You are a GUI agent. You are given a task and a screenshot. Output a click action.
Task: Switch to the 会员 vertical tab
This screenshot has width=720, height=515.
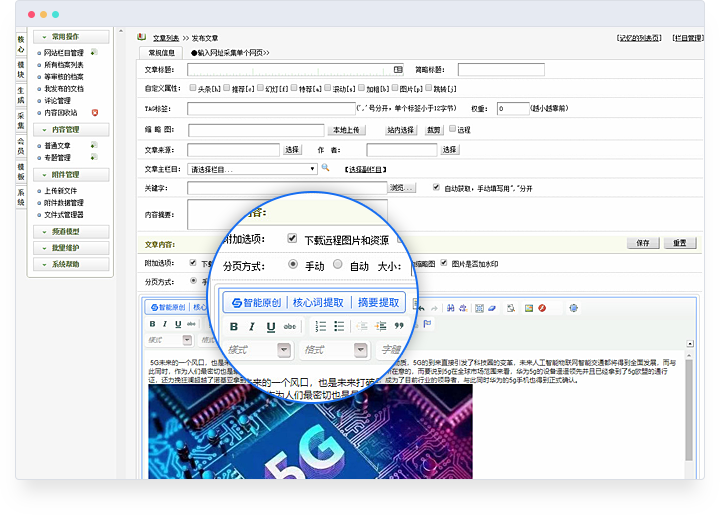click(21, 146)
